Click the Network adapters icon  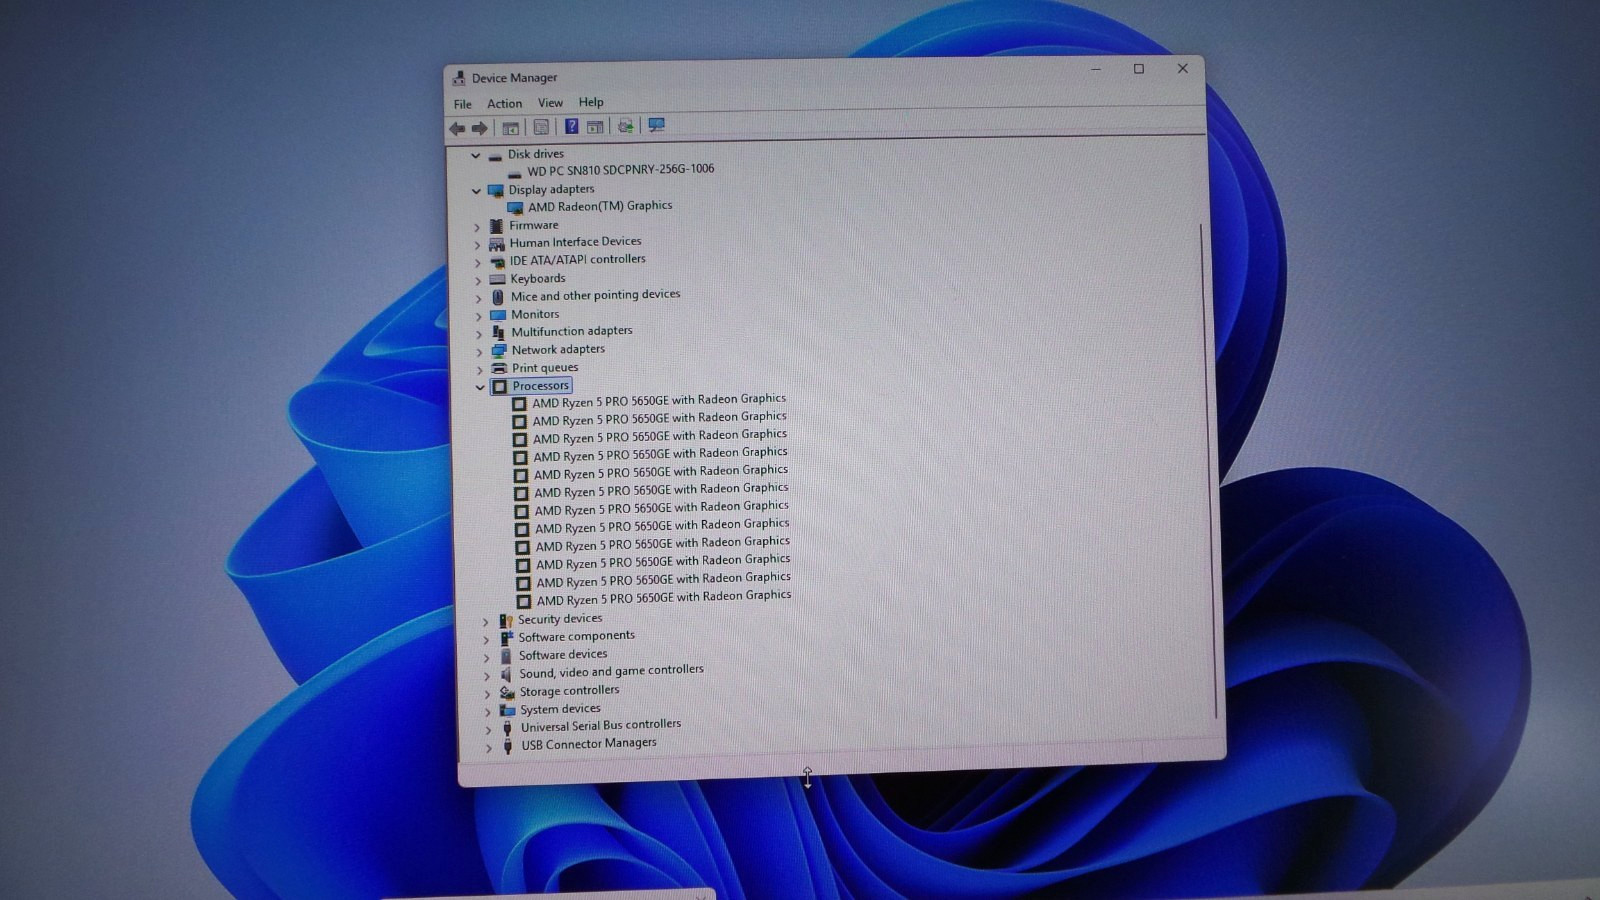tap(500, 351)
